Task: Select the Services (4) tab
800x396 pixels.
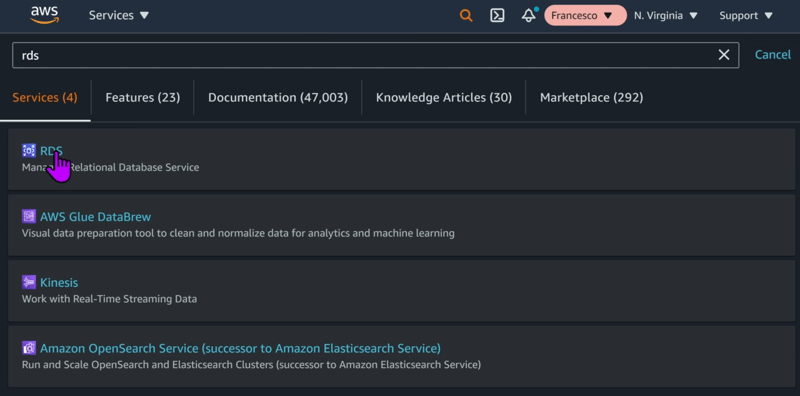Action: pos(45,97)
